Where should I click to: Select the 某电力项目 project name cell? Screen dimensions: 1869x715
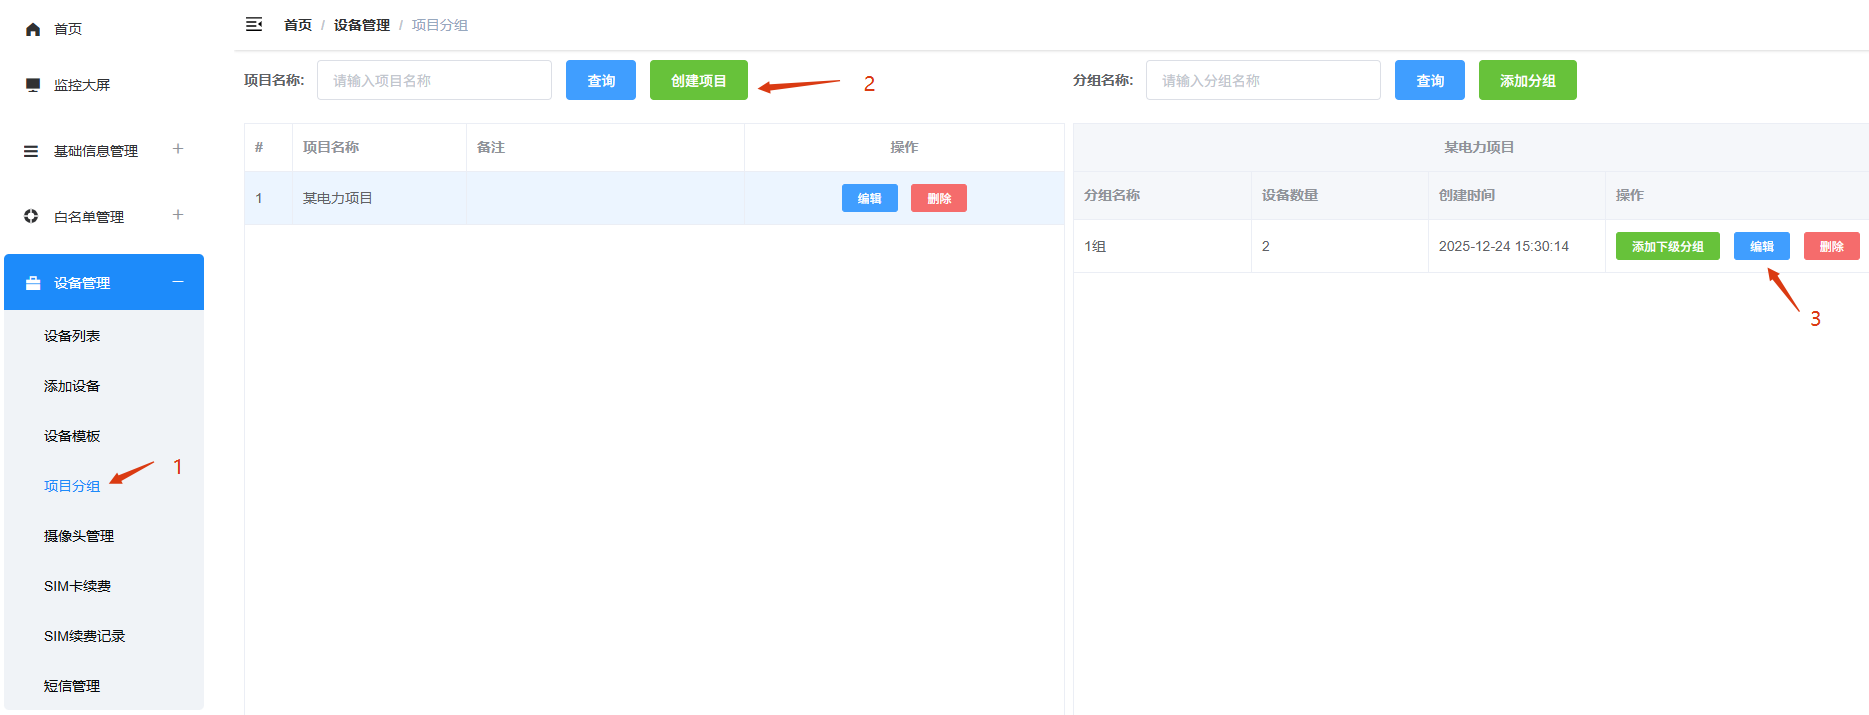pos(380,198)
